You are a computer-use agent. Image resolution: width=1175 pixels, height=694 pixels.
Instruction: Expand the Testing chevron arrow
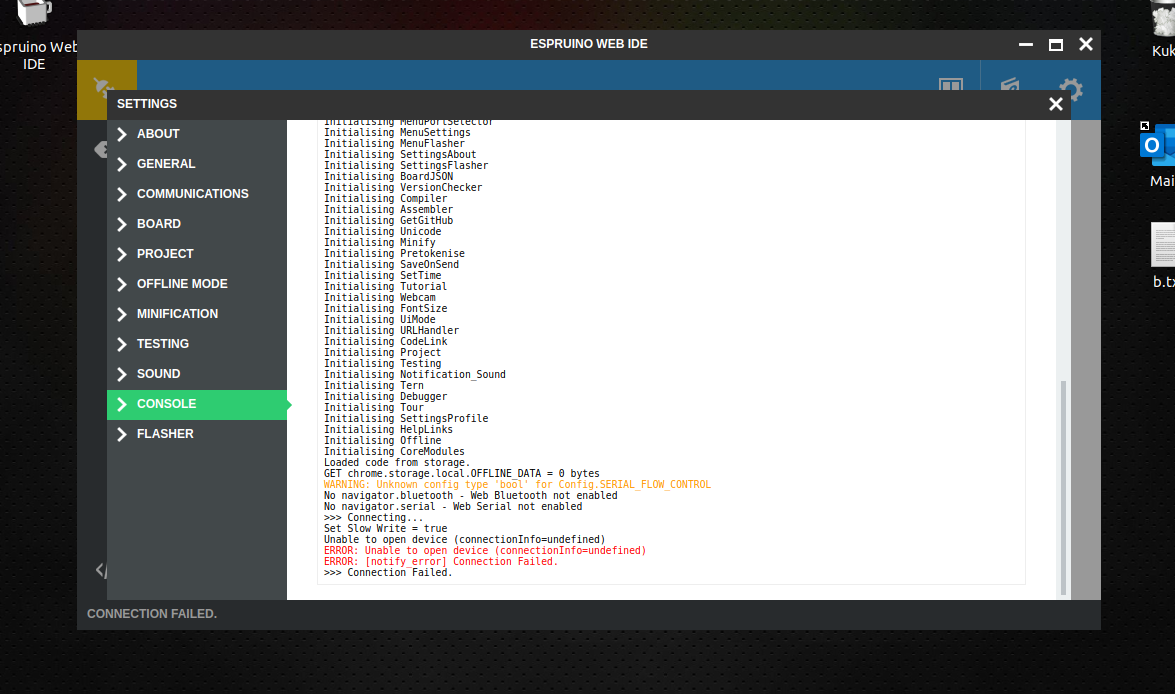tap(122, 344)
